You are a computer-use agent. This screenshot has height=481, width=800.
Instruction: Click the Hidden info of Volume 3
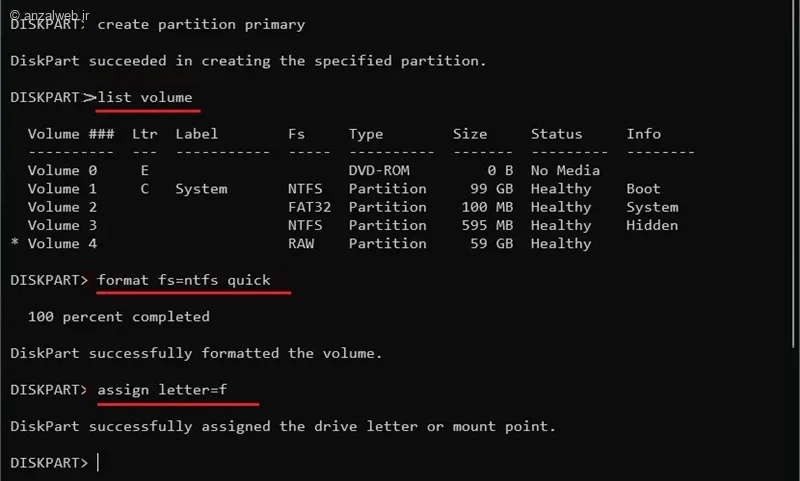652,225
